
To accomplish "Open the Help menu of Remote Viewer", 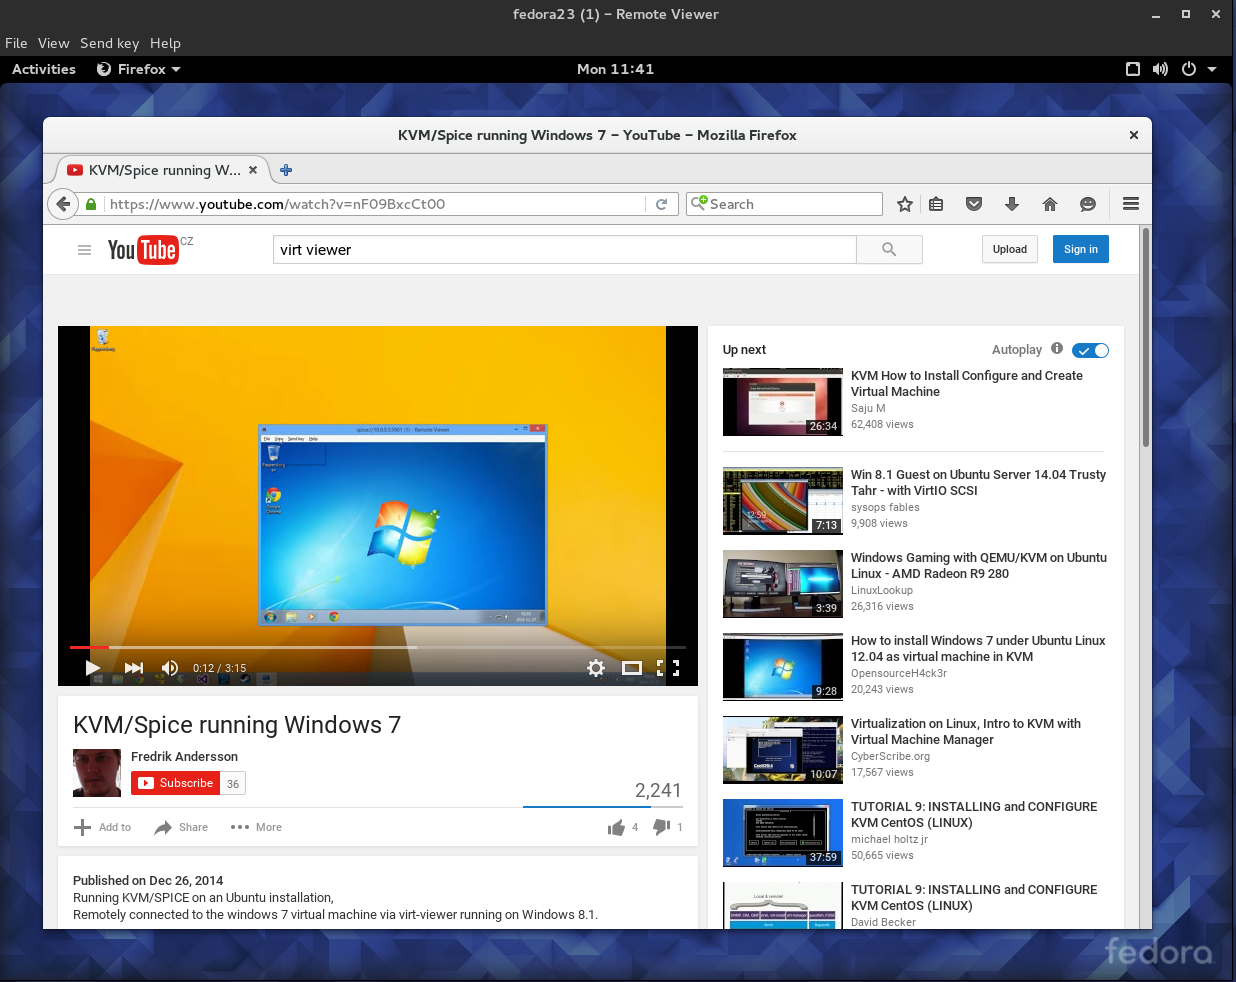I will [166, 43].
